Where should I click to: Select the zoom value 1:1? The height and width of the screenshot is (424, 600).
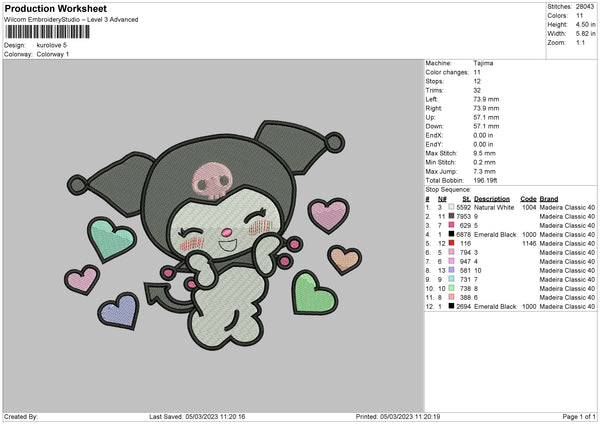pos(580,42)
